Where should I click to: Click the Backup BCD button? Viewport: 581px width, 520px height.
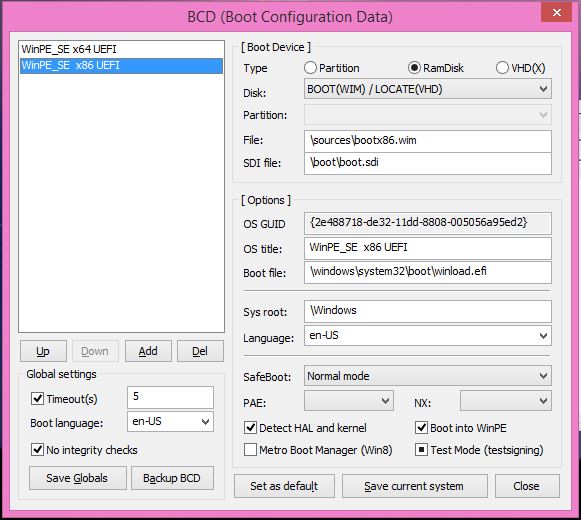pyautogui.click(x=172, y=478)
